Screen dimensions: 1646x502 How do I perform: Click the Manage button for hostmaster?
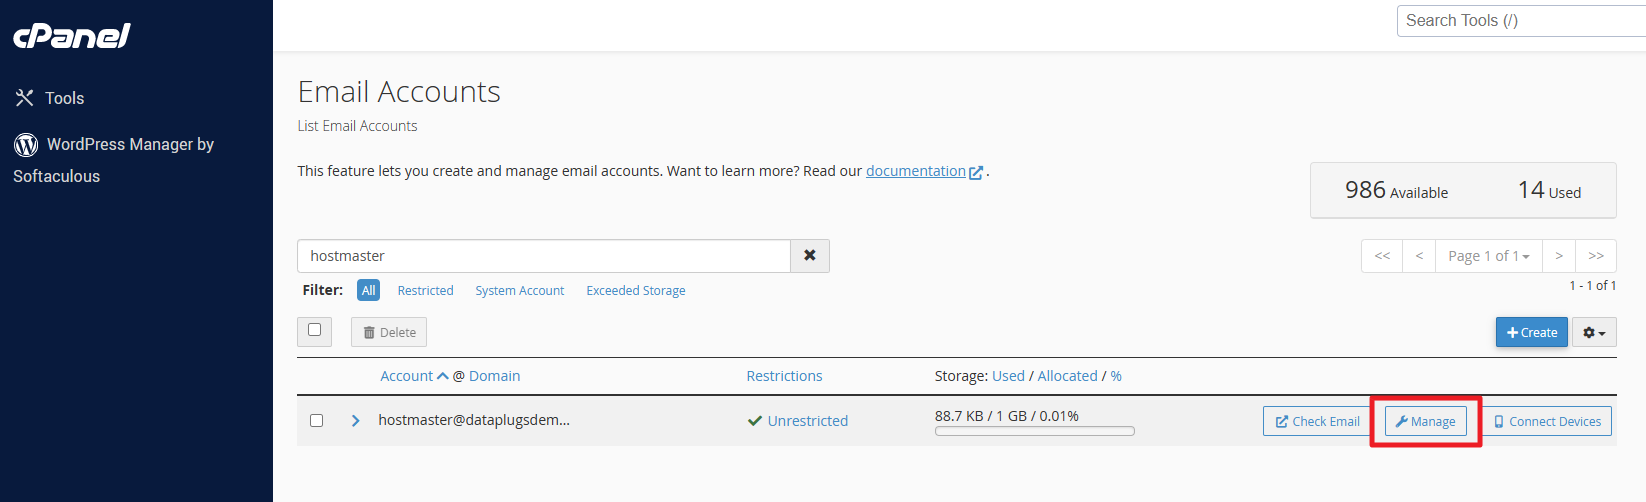pyautogui.click(x=1426, y=421)
